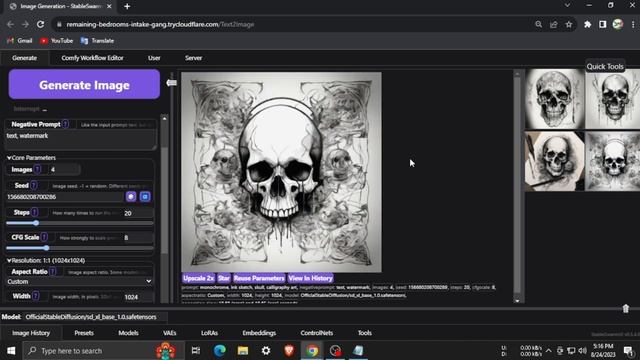Open the CFG Scale help icon
Screen dimensions: 640x360
pyautogui.click(x=44, y=237)
